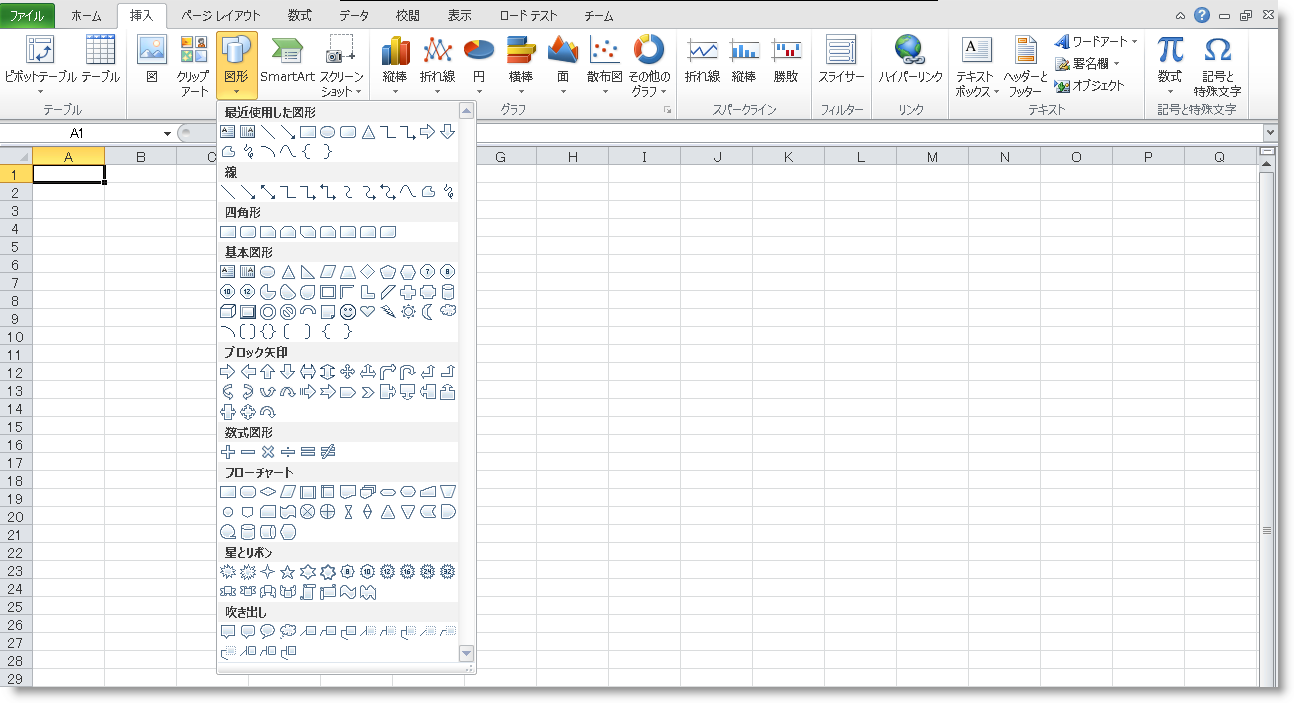Select the smiley face shape
1294x703 pixels.
(x=348, y=312)
